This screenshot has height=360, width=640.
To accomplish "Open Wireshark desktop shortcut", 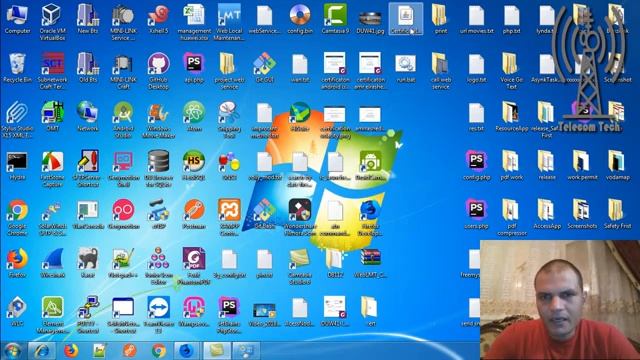I will [x=52, y=263].
